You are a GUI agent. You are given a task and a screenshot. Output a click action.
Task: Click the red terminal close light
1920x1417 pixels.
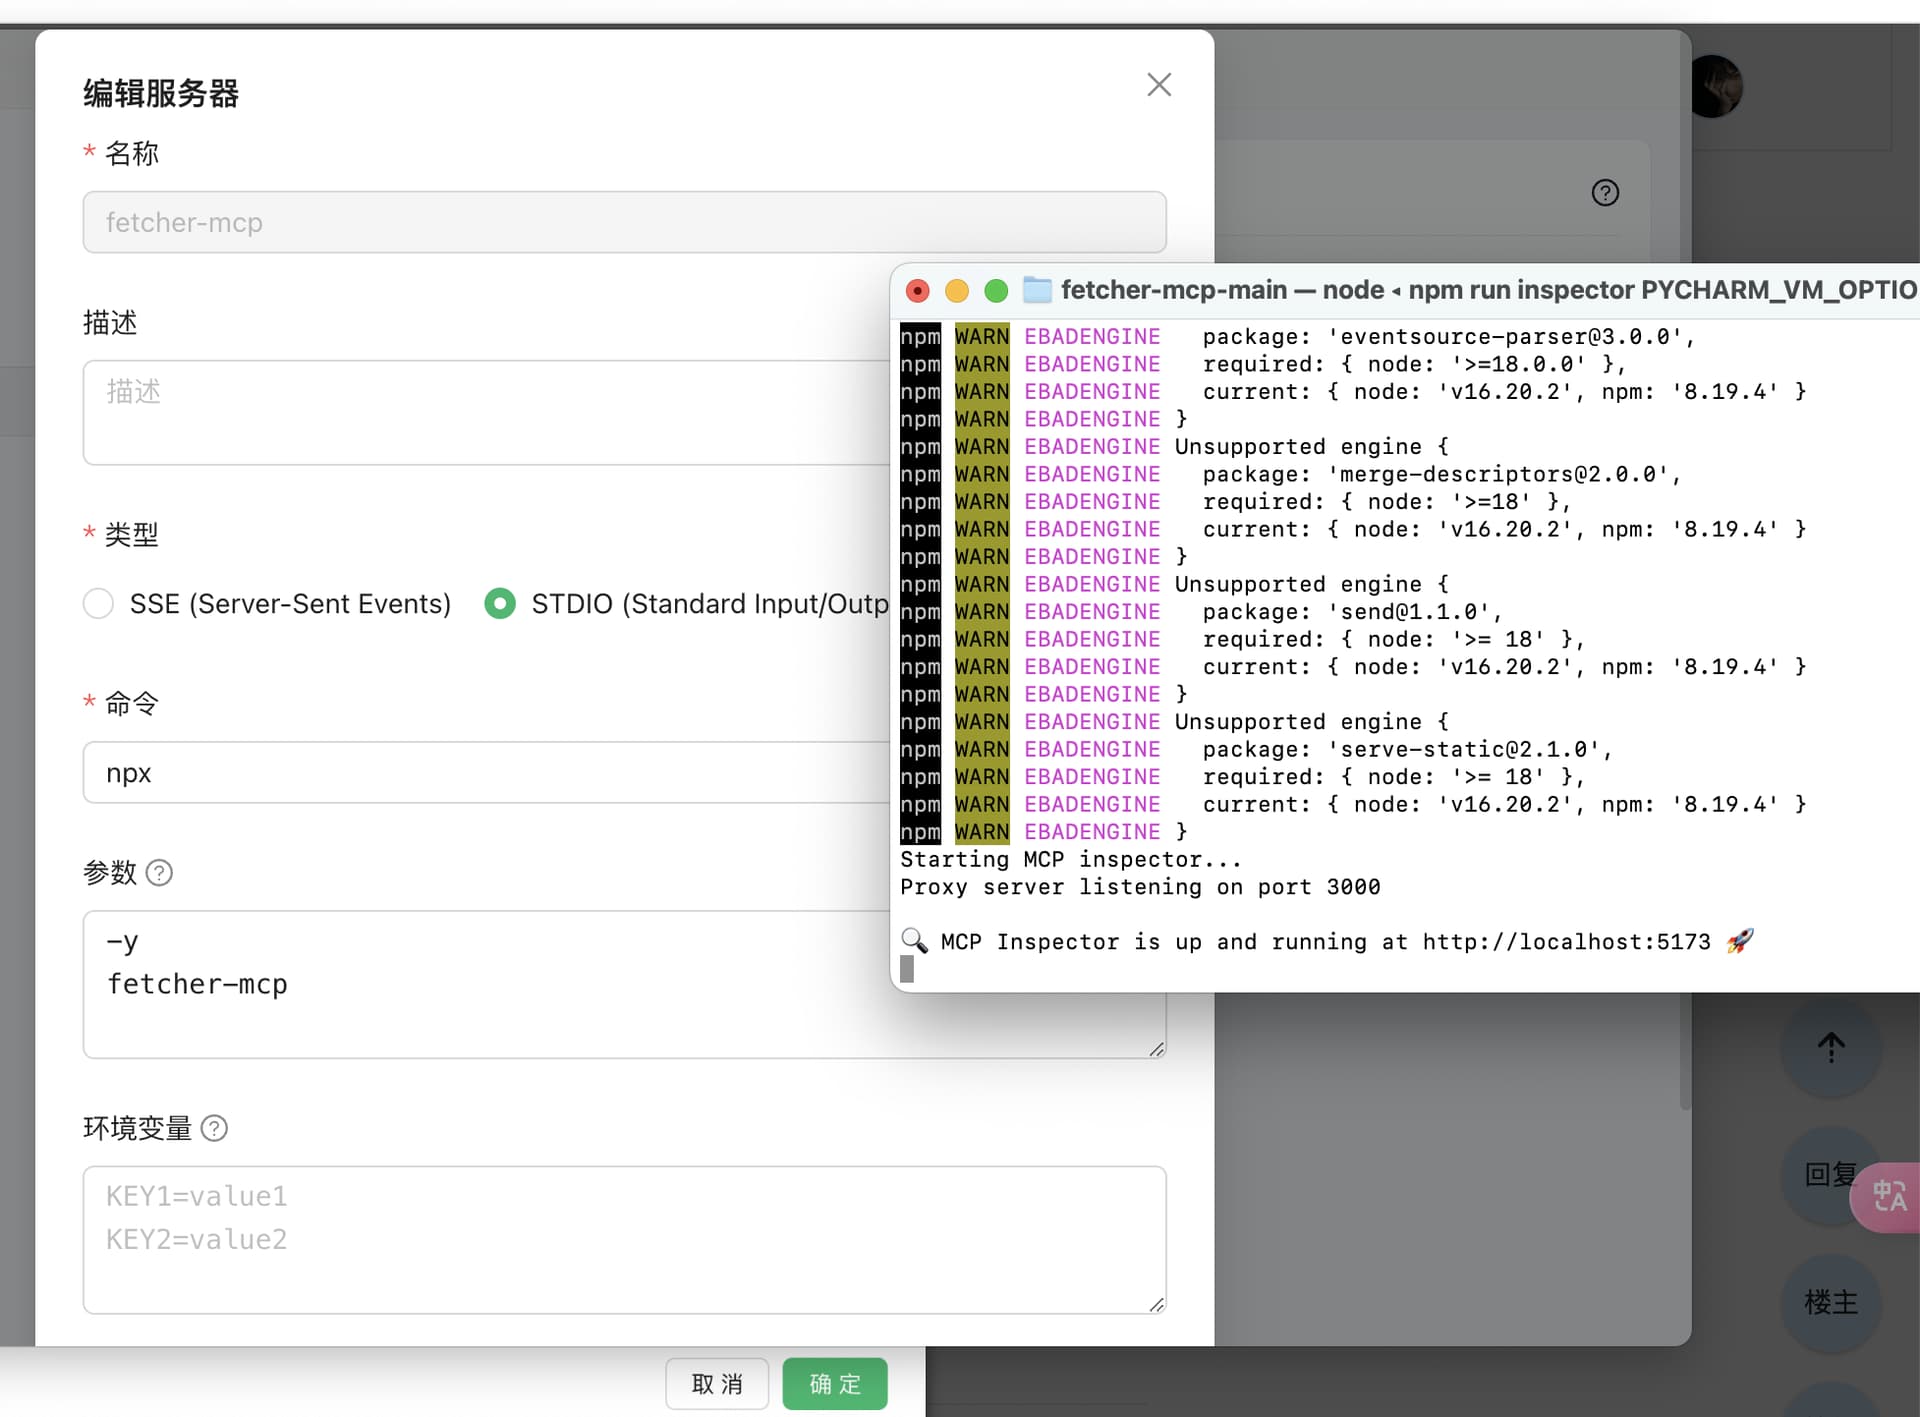[917, 291]
